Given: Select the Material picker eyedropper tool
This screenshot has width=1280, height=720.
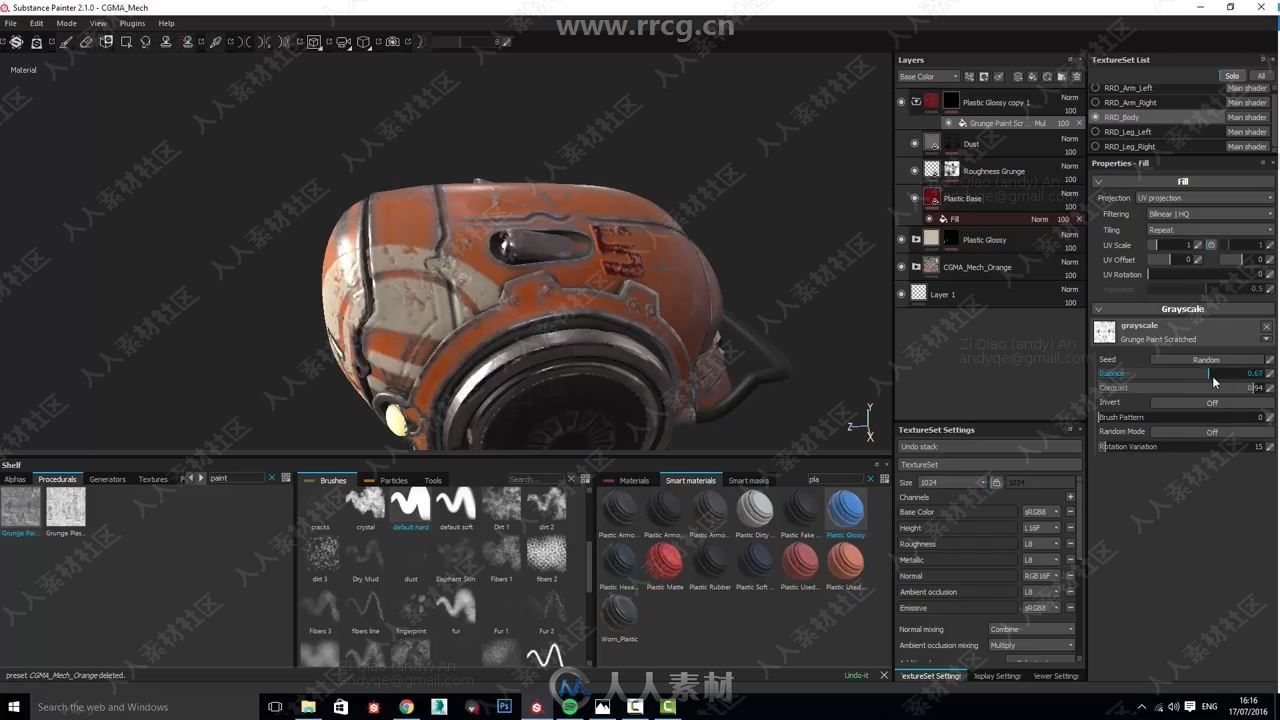Looking at the screenshot, I should pos(215,42).
